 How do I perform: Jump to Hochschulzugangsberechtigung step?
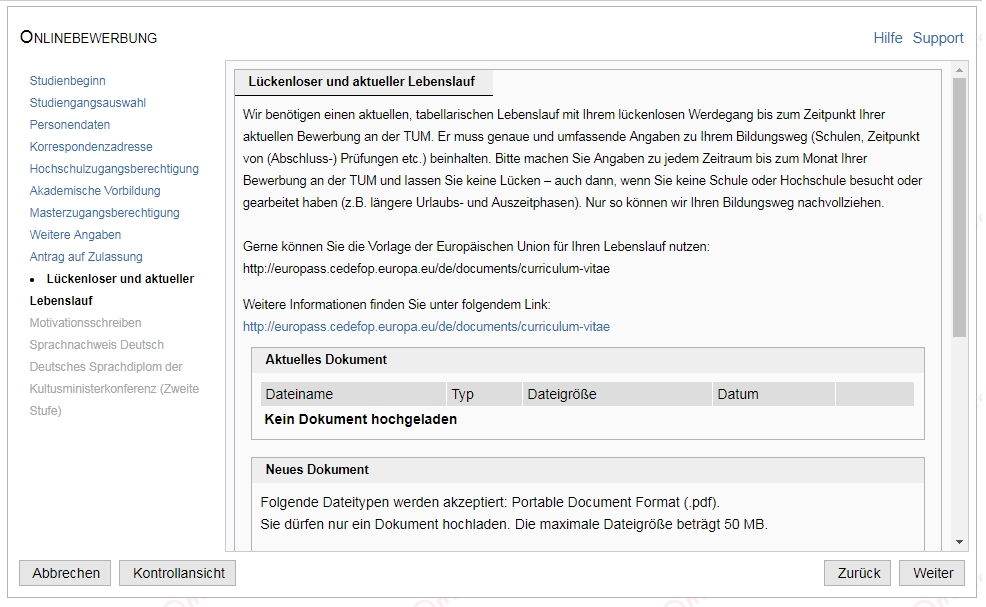114,169
